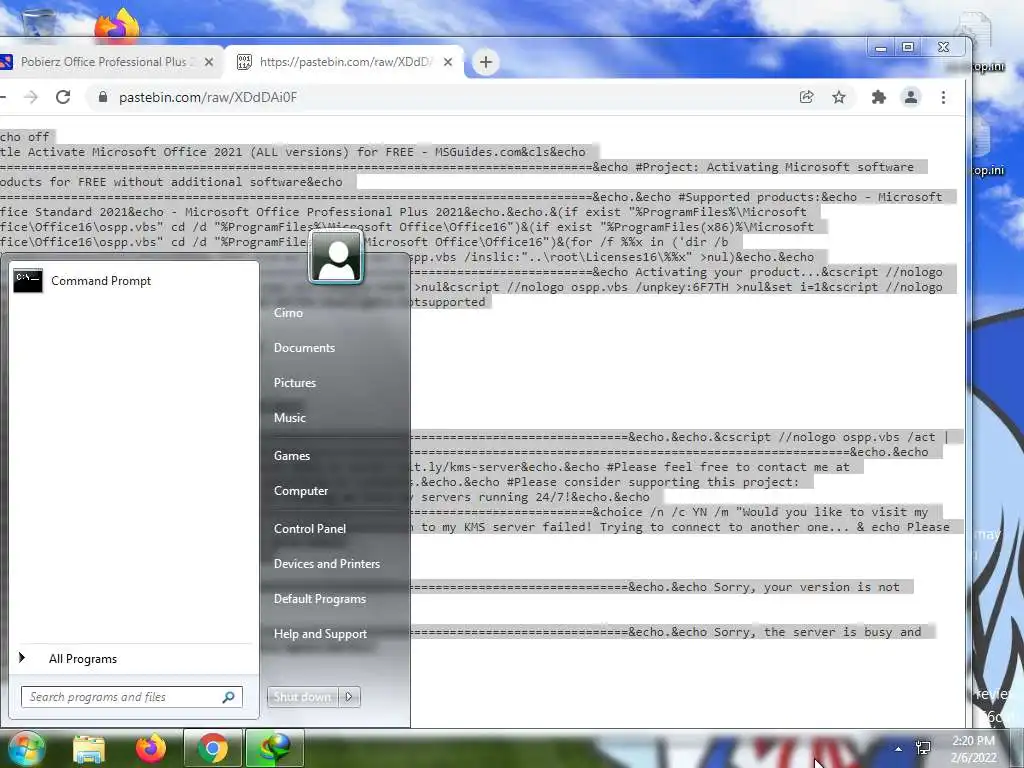The height and width of the screenshot is (768, 1024).
Task: Close the Pobierz Office Professional Plus tab
Action: click(x=209, y=62)
